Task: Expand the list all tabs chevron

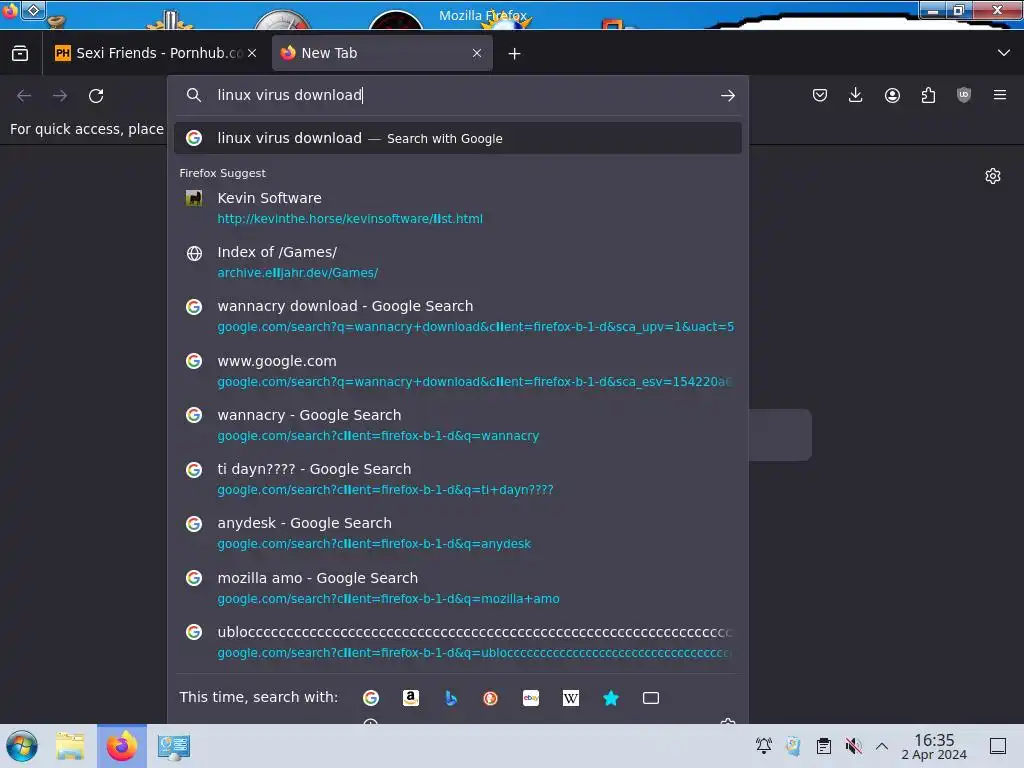Action: 1004,53
